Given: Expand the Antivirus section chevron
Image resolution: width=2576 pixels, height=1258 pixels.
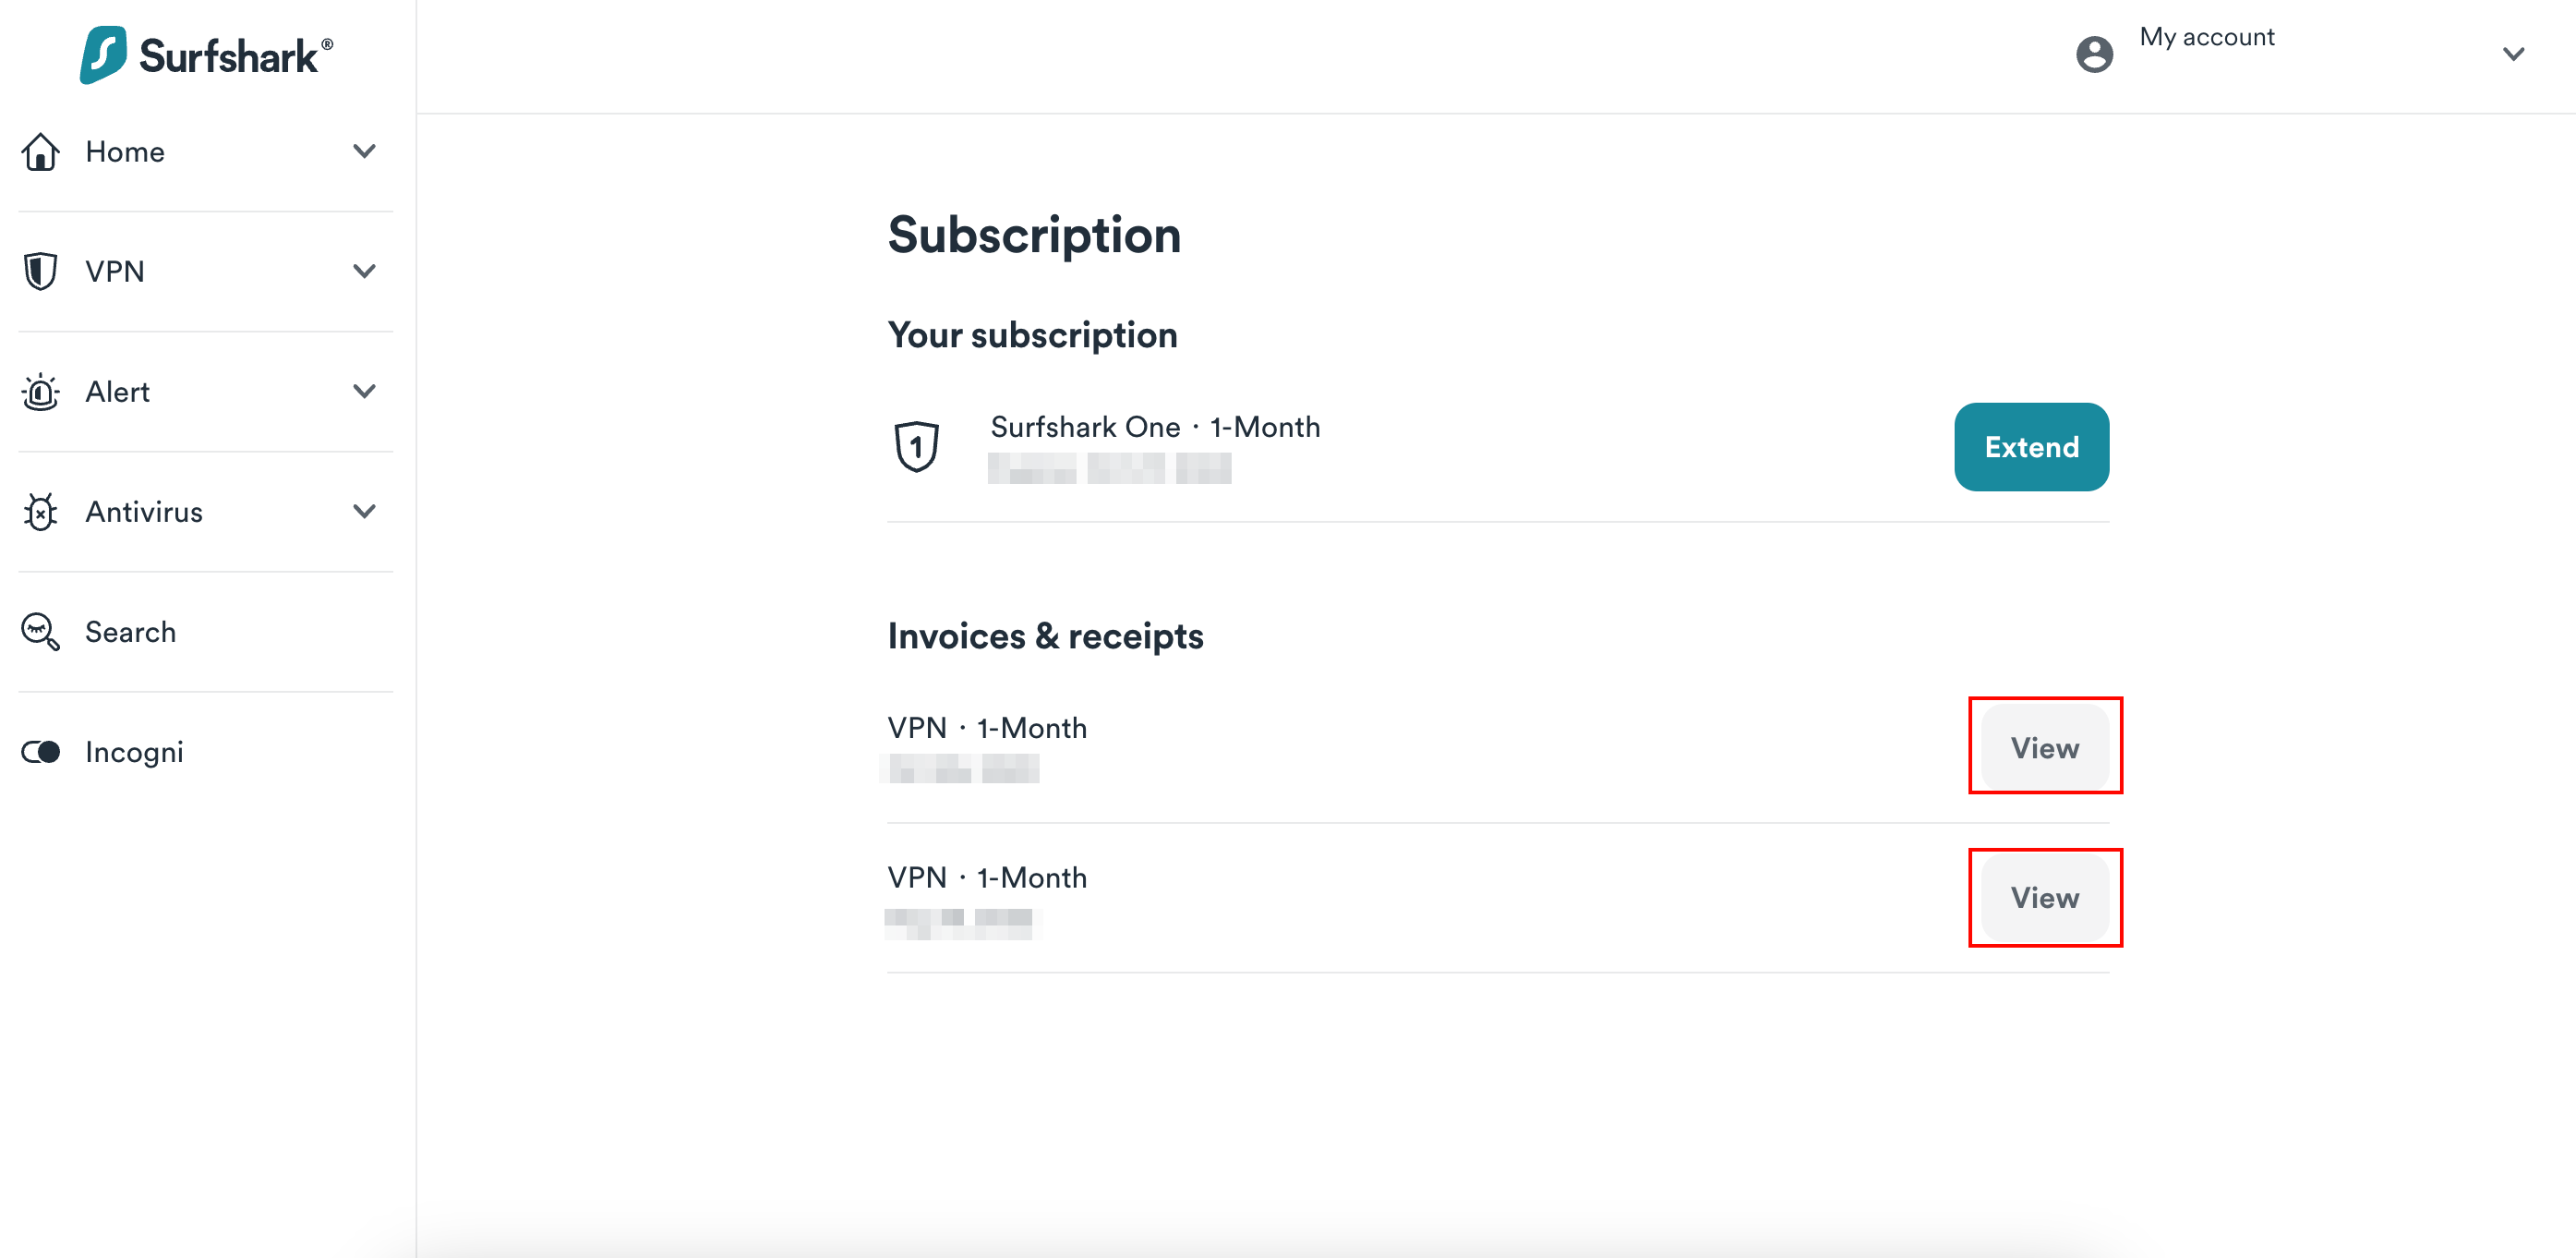Looking at the screenshot, I should pos(364,512).
